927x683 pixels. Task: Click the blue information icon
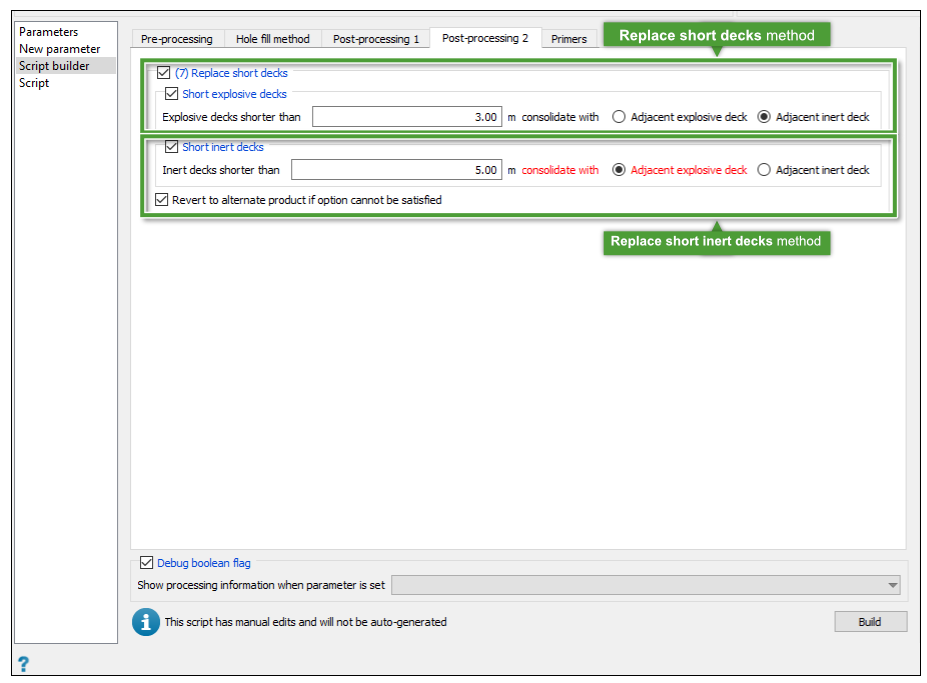point(145,622)
